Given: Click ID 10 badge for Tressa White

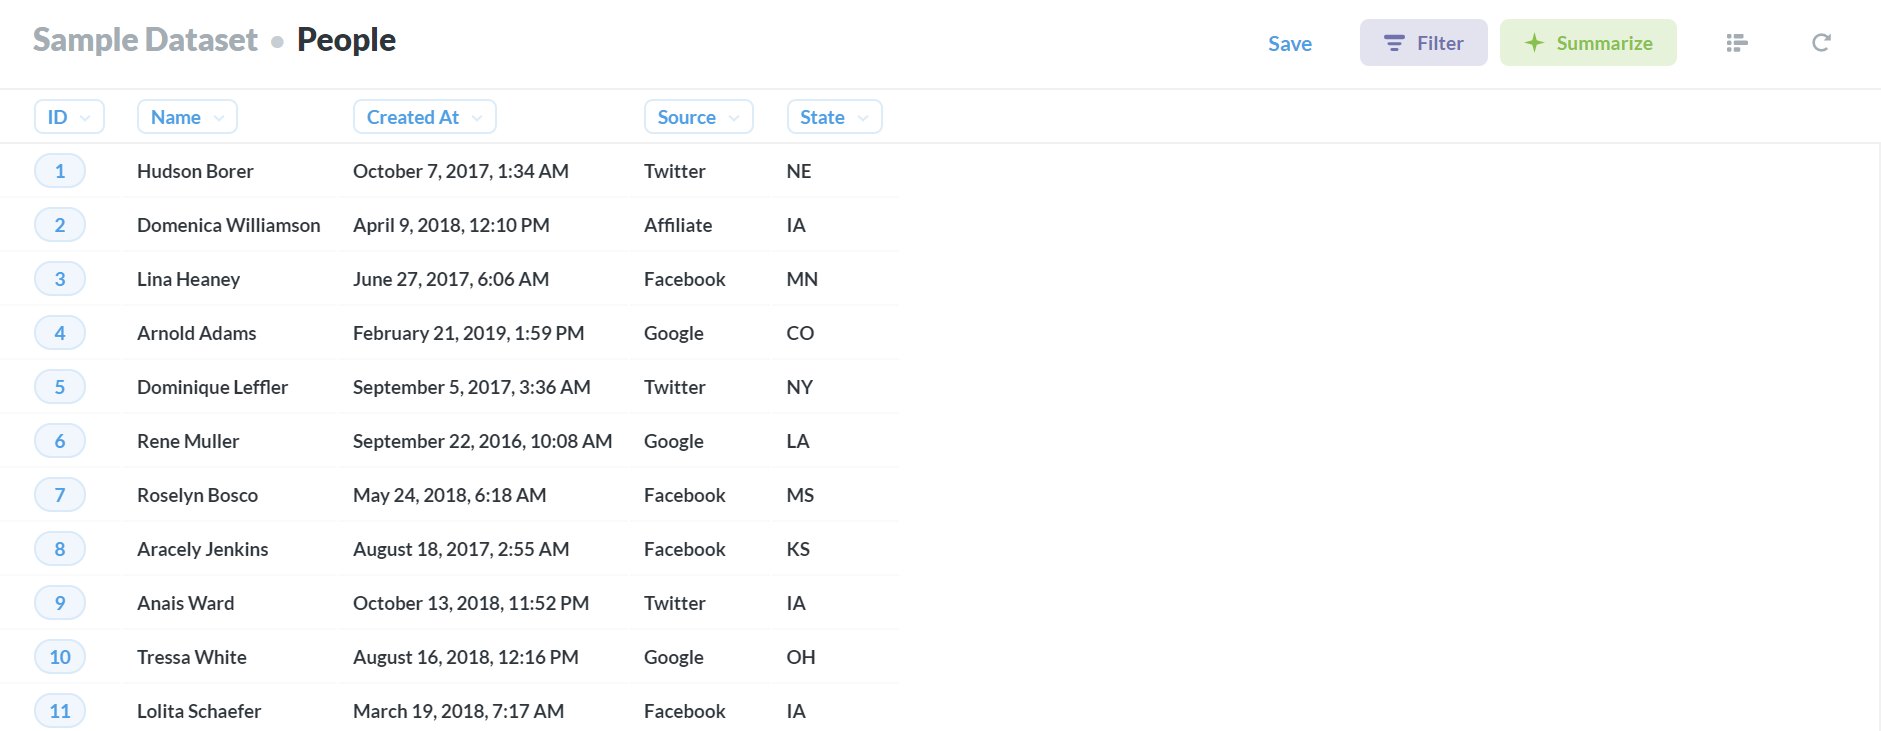Looking at the screenshot, I should (60, 657).
